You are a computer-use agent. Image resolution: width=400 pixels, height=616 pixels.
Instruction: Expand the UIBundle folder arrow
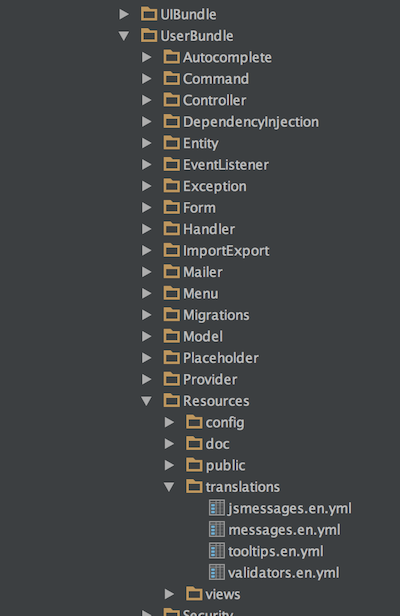[124, 15]
